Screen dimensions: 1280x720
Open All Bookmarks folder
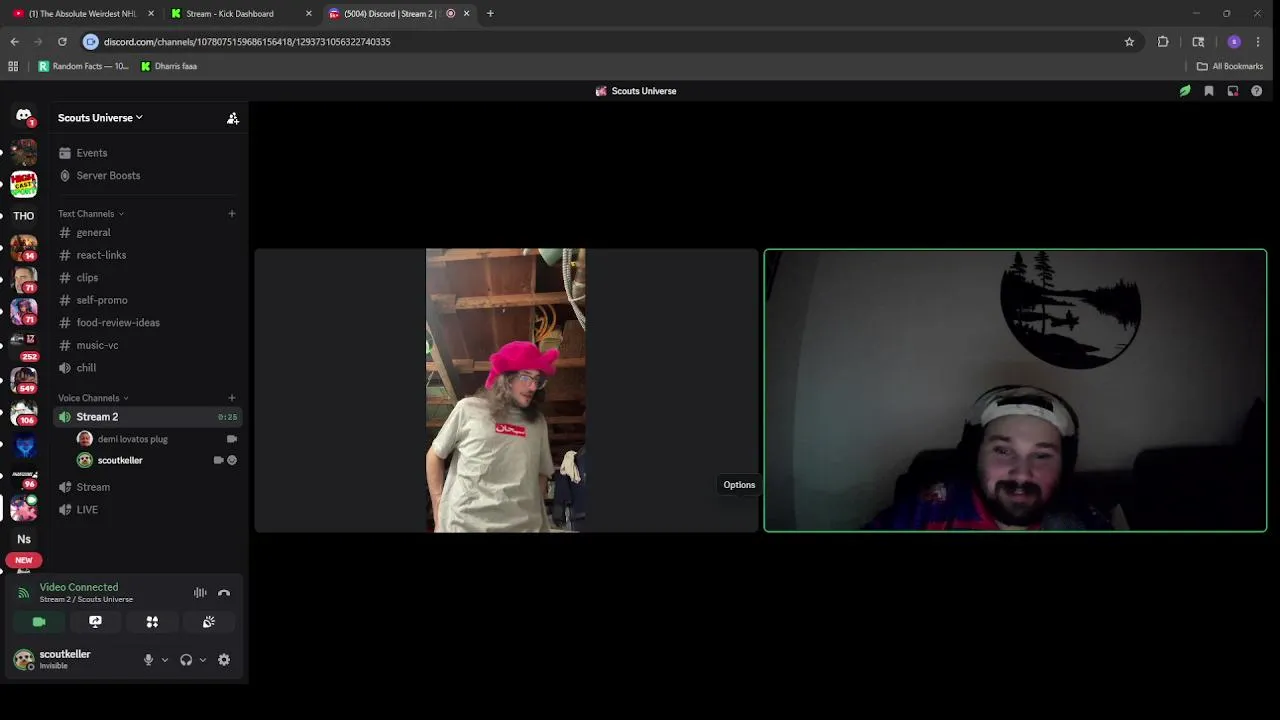coord(1230,66)
